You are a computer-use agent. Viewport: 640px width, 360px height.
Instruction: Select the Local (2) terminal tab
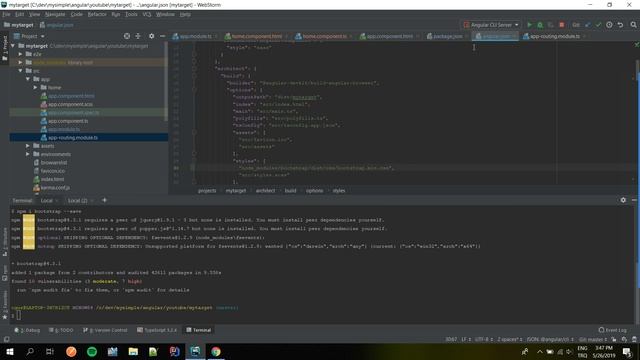(78, 200)
